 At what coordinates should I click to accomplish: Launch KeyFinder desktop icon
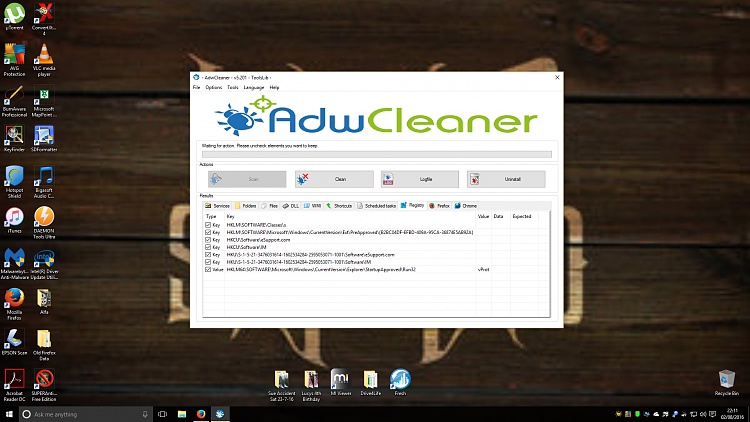tap(14, 139)
